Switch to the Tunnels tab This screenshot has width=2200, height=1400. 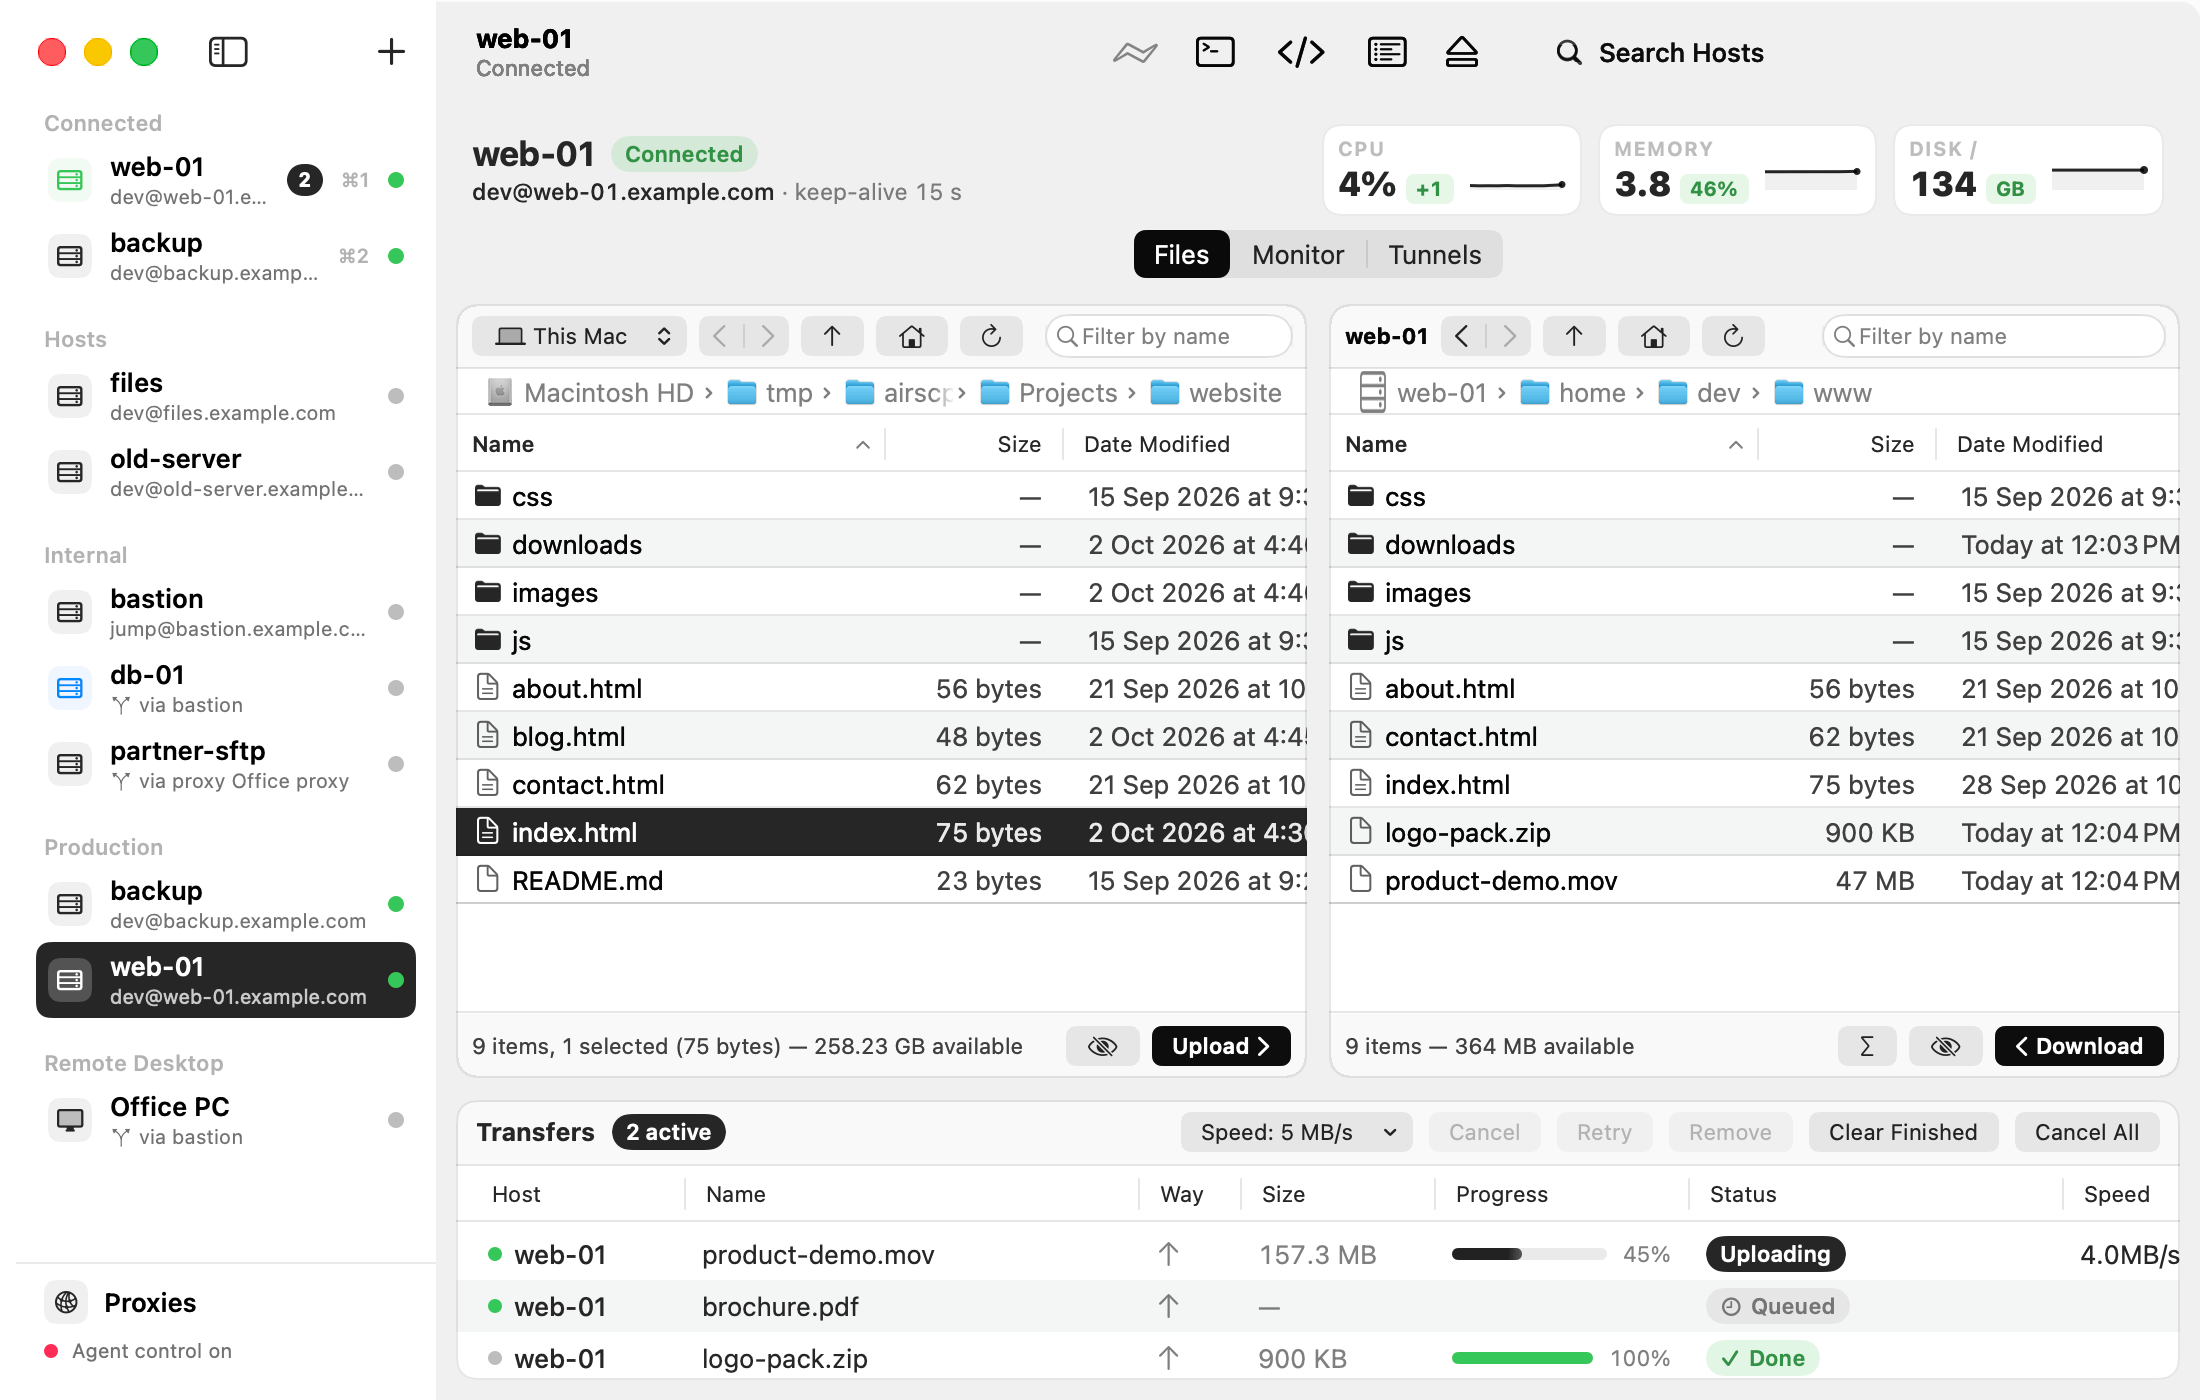click(1434, 255)
